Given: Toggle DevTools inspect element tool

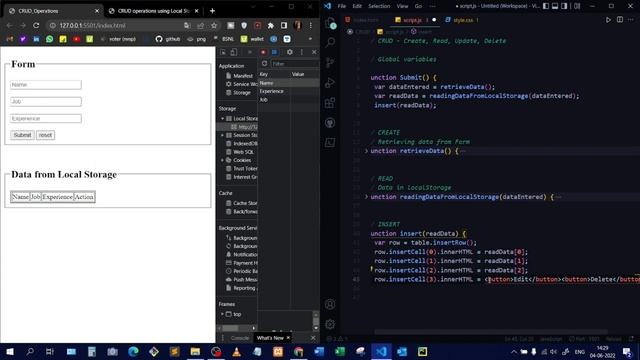Looking at the screenshot, I should [223, 52].
